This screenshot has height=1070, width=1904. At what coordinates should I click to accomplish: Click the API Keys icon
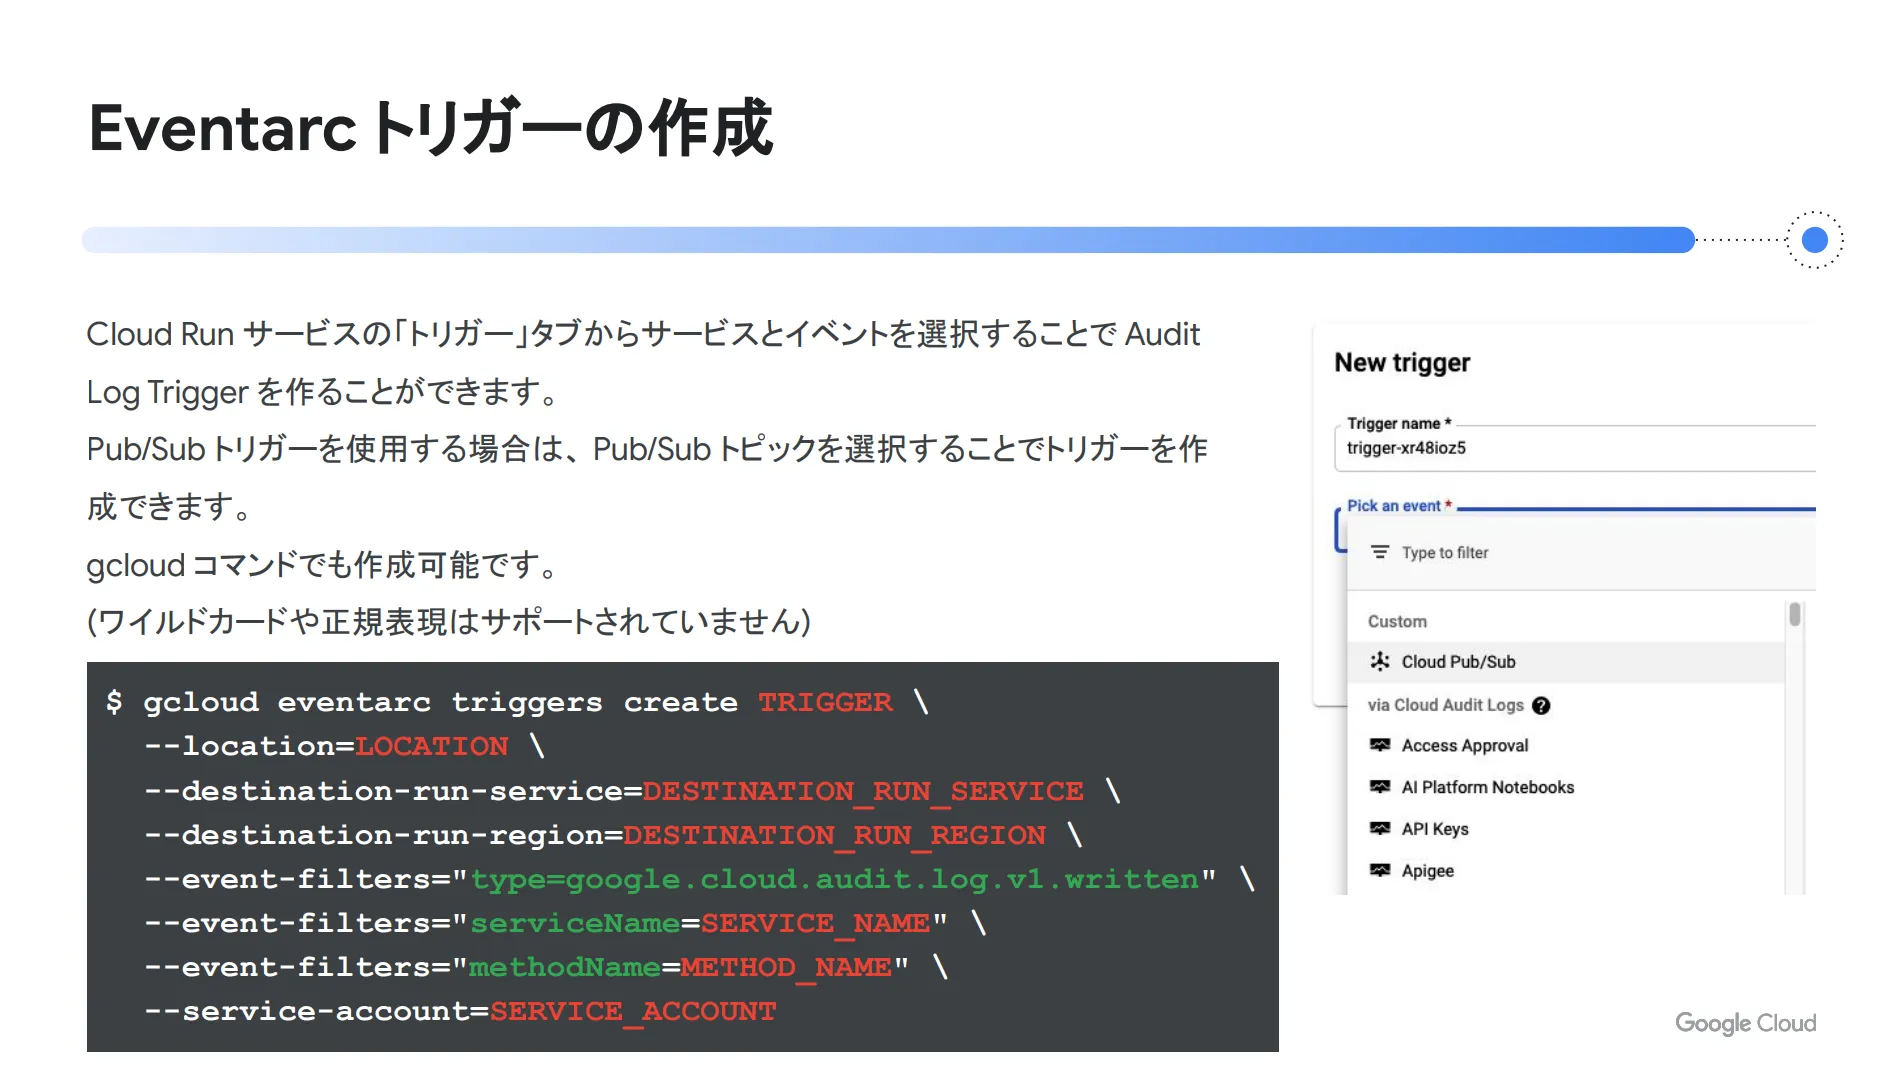[1380, 829]
